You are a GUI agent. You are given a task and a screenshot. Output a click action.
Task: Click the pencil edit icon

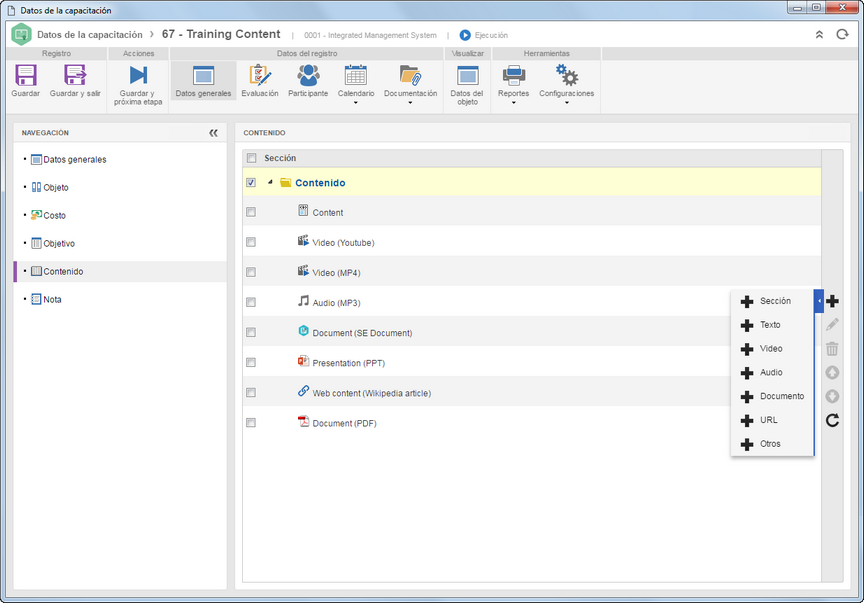point(832,325)
